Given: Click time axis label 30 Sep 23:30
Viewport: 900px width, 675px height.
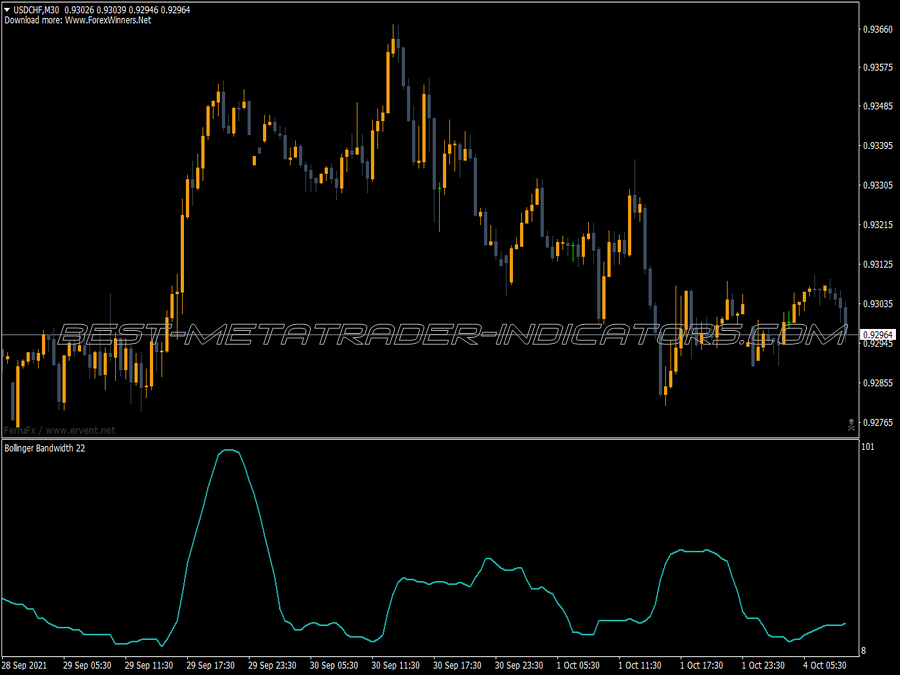Looking at the screenshot, I should pyautogui.click(x=519, y=665).
